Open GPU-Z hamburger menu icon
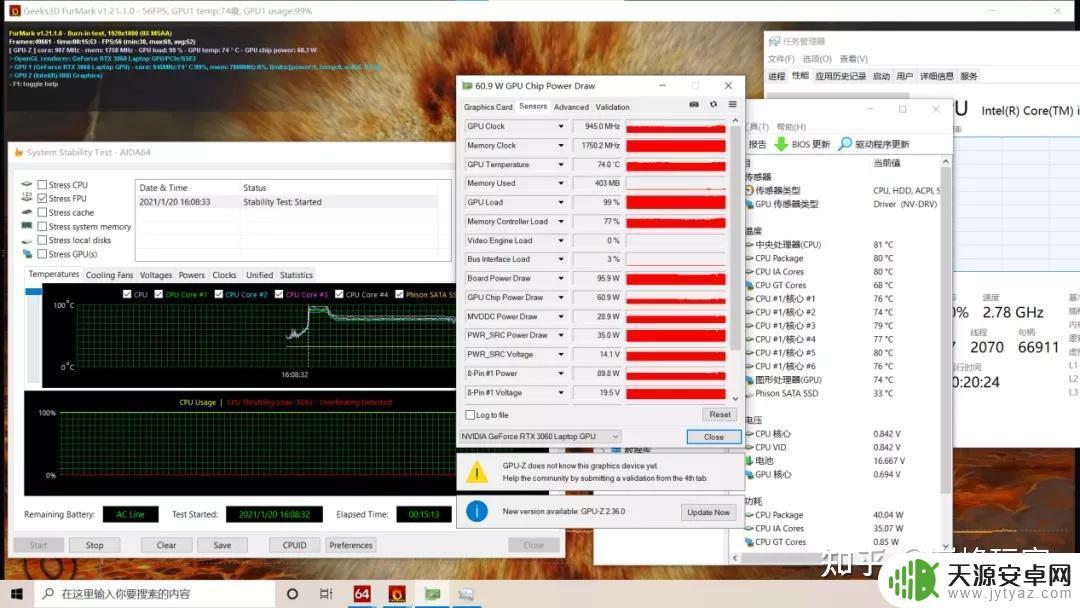The height and width of the screenshot is (608, 1080). click(x=732, y=105)
